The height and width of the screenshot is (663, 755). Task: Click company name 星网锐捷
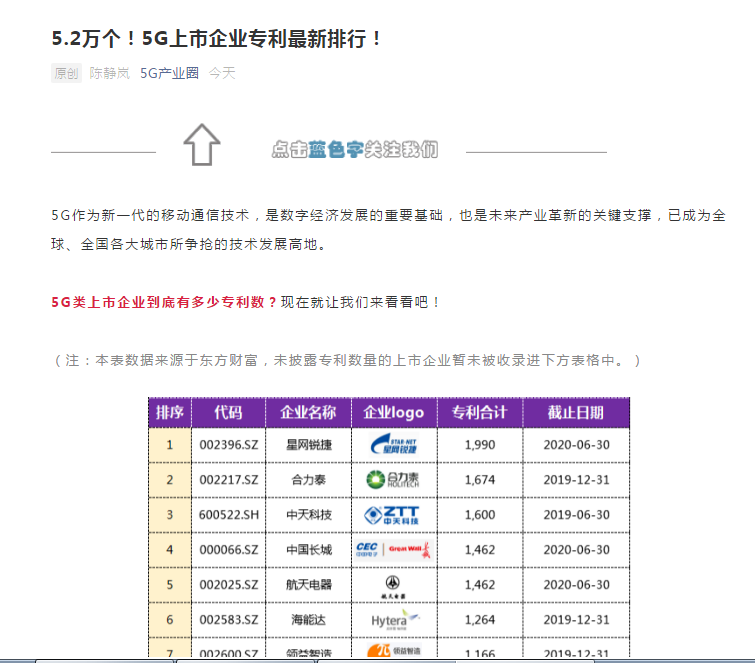point(309,445)
